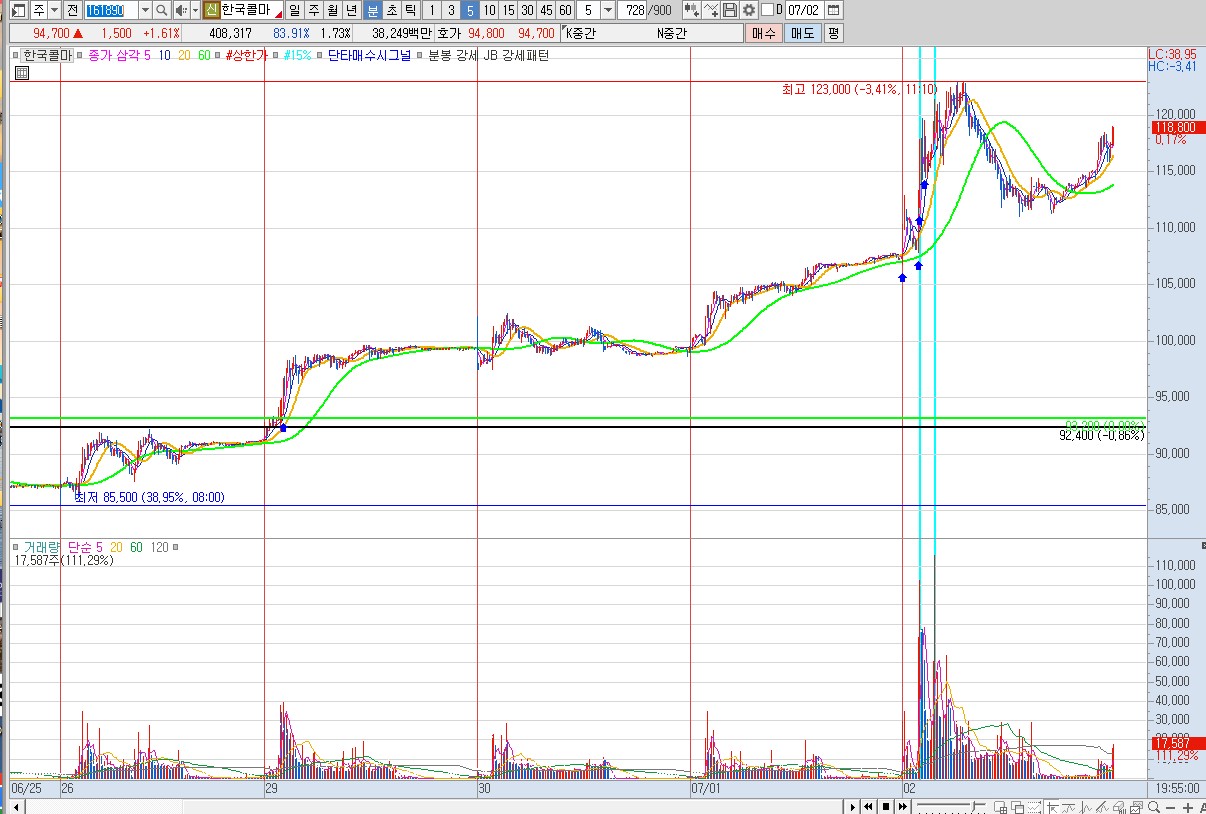Click the stop square playback button
Image resolution: width=1206 pixels, height=814 pixels.
(886, 806)
